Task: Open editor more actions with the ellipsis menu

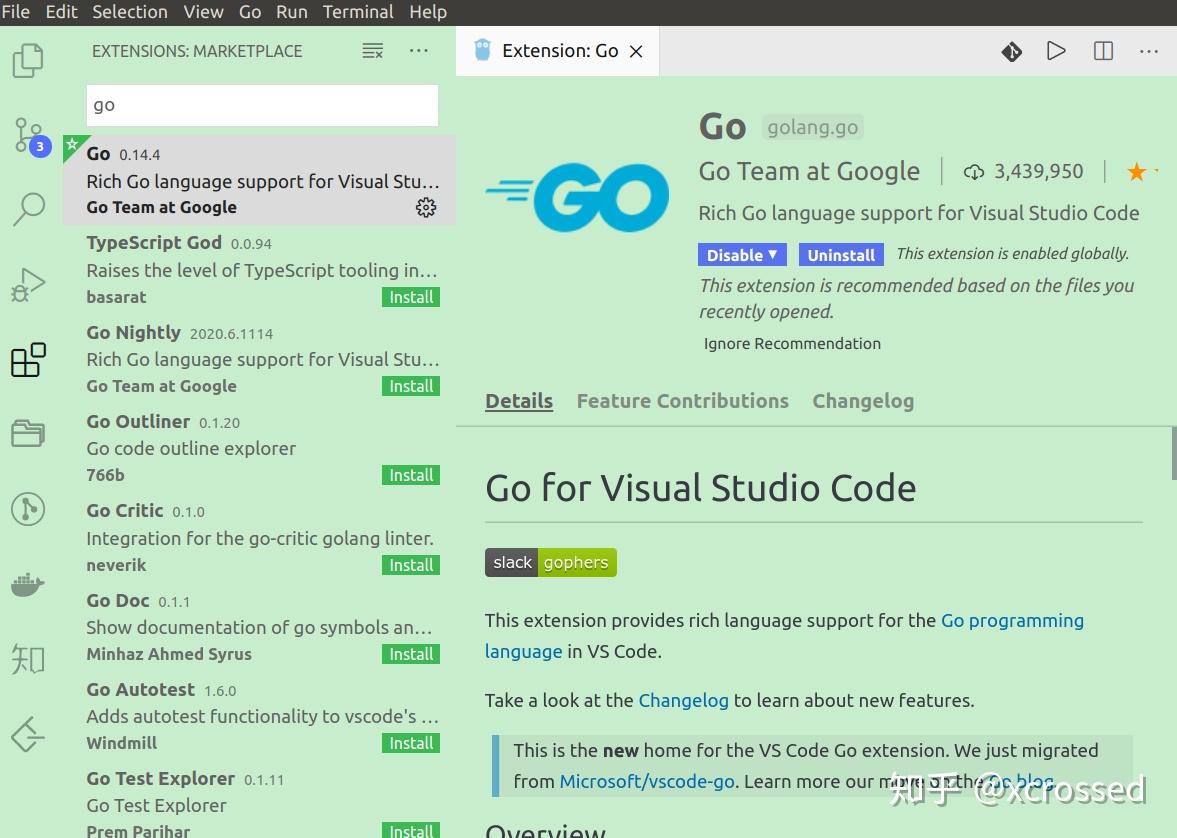Action: tap(1148, 51)
